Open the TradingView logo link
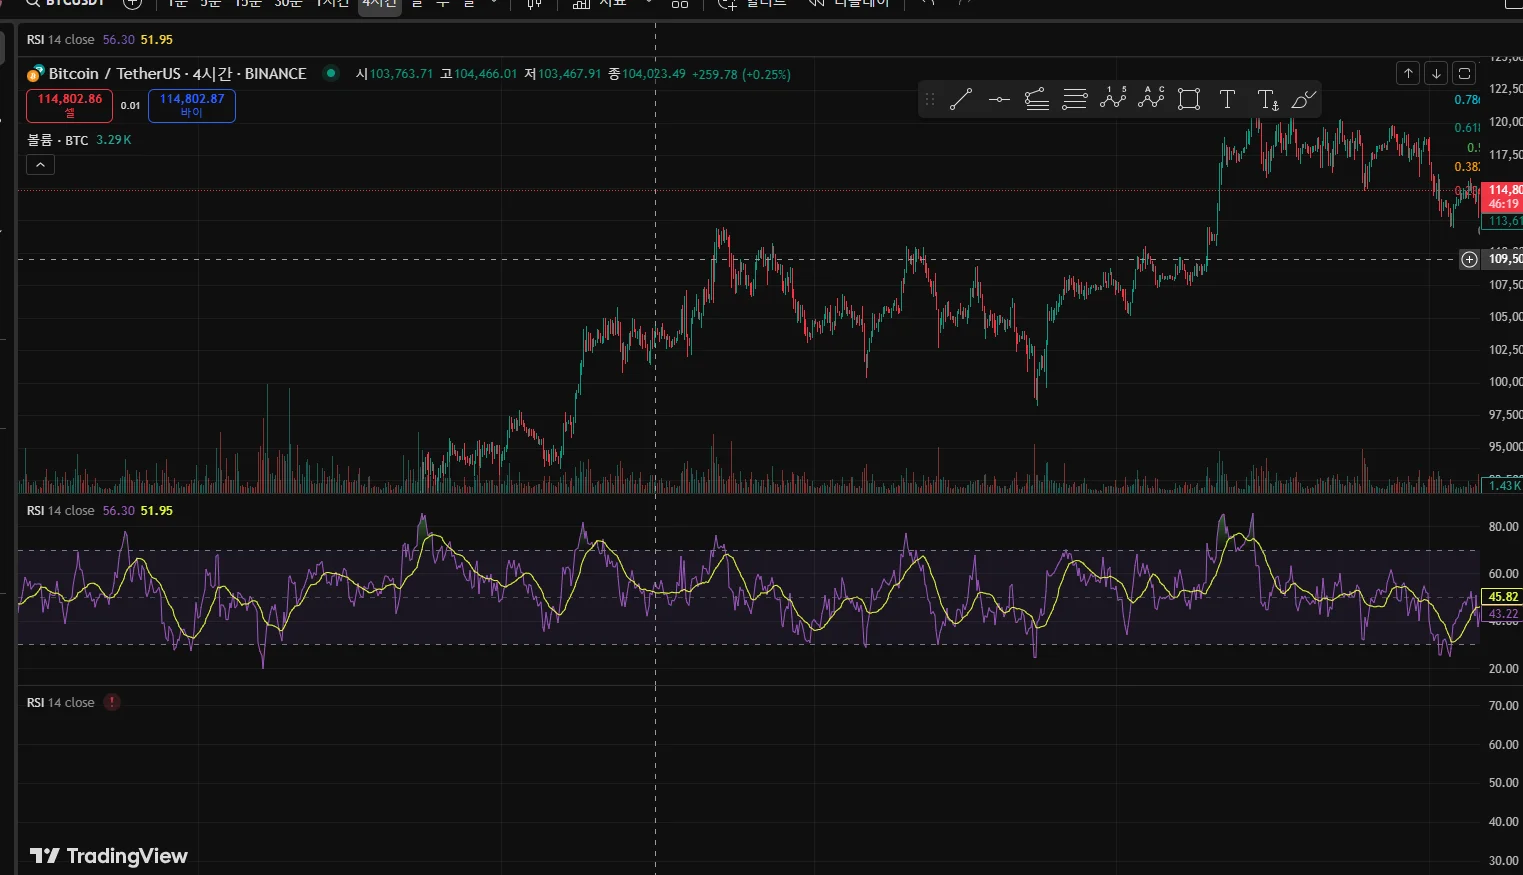The image size is (1523, 875). pyautogui.click(x=108, y=856)
